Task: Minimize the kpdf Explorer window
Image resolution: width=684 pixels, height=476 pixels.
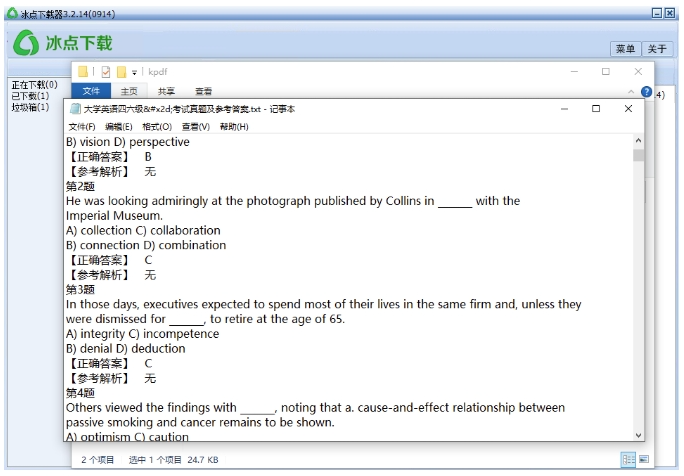Action: pyautogui.click(x=574, y=72)
